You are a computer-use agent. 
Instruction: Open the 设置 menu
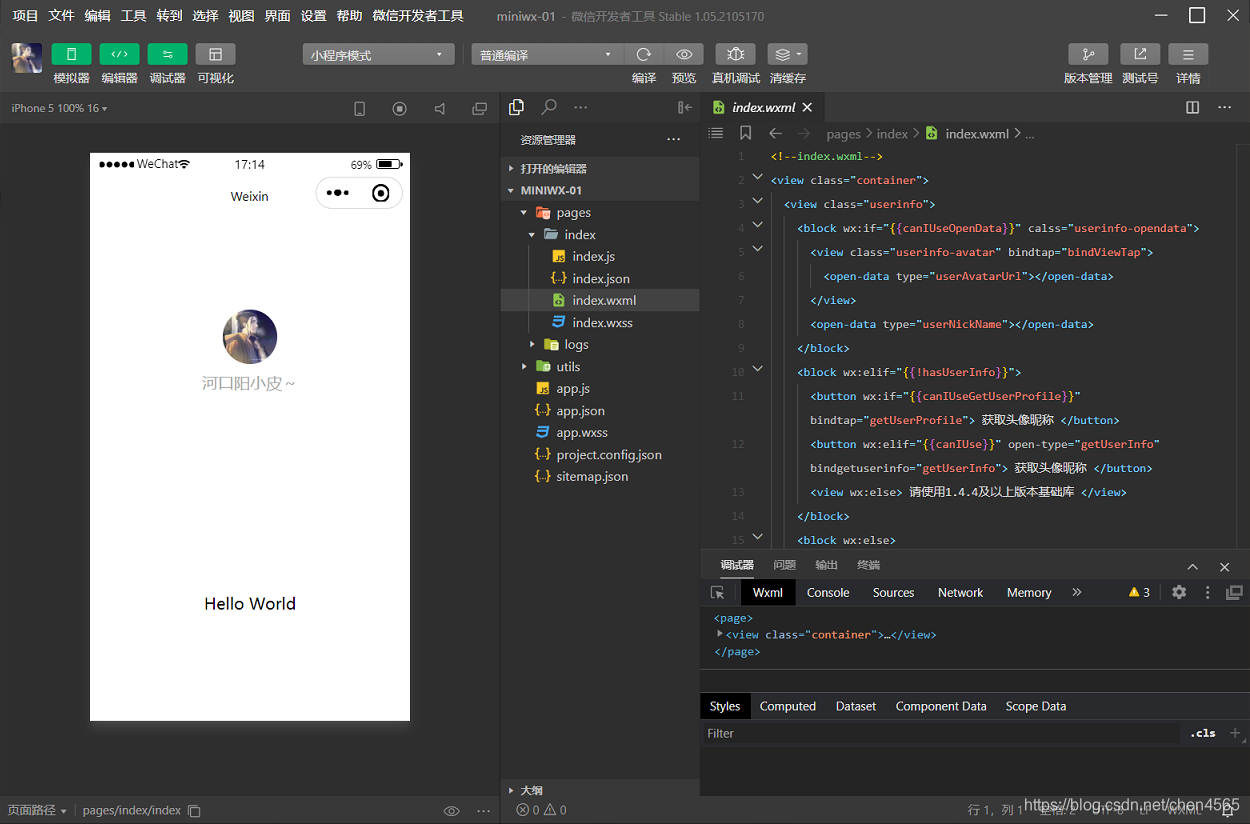[x=313, y=16]
